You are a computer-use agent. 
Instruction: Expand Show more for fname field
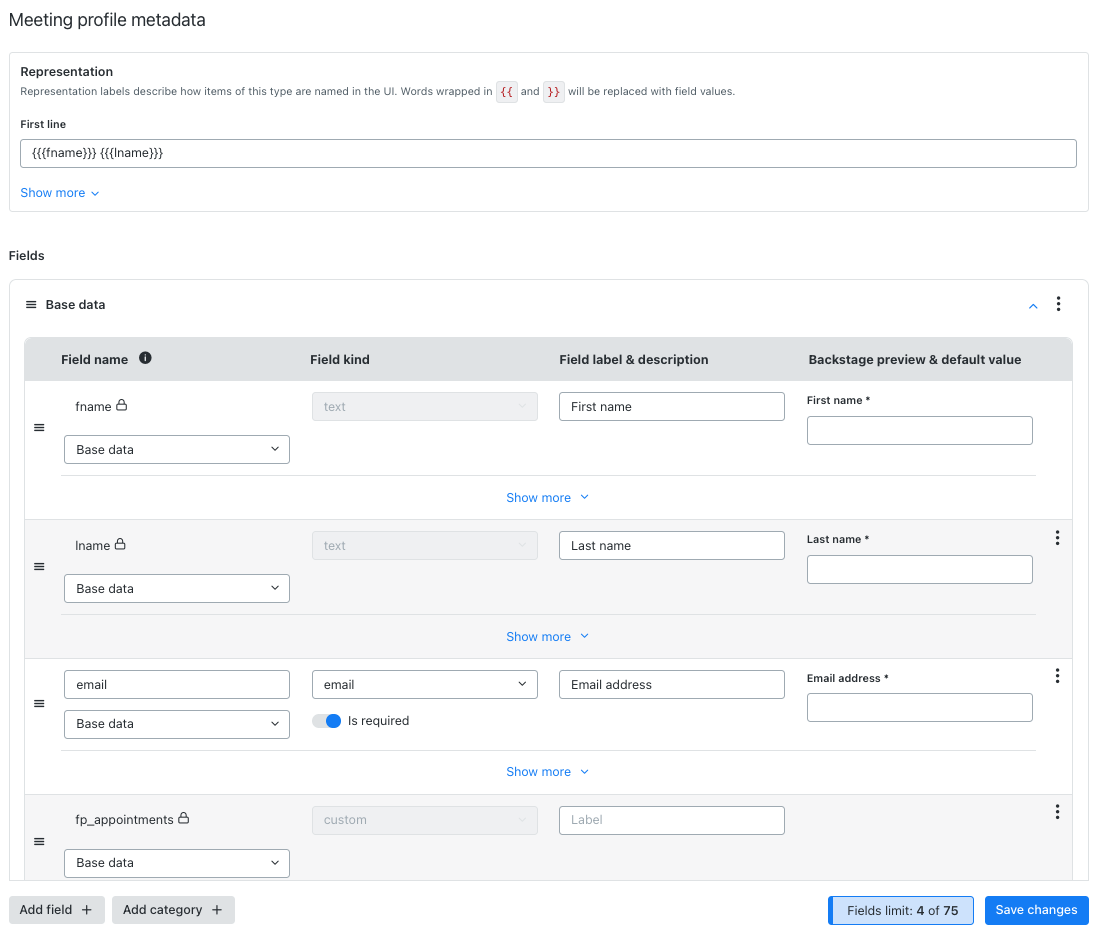pyautogui.click(x=548, y=498)
